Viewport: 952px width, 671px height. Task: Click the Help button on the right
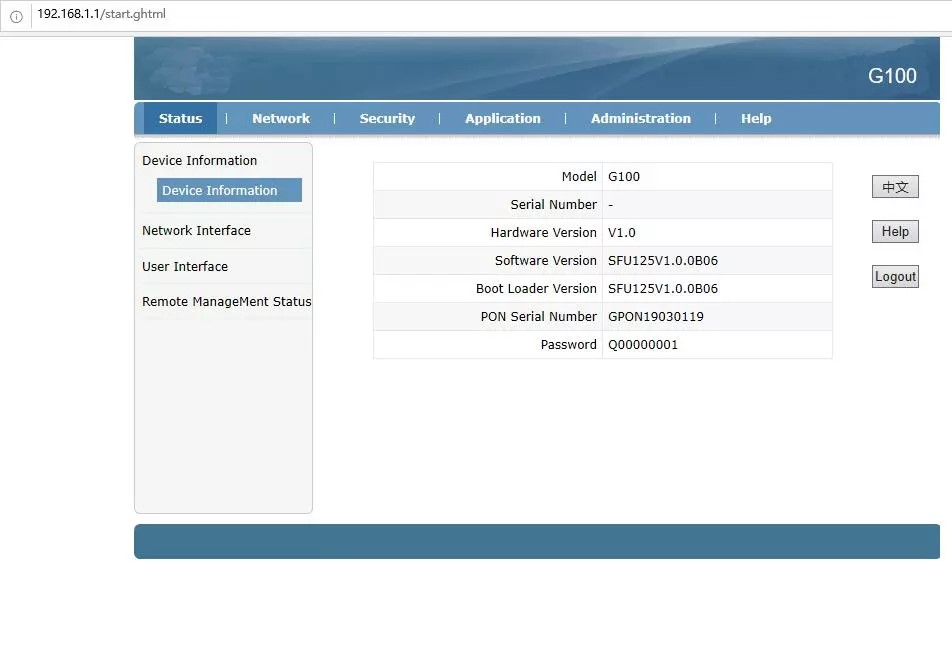(895, 231)
